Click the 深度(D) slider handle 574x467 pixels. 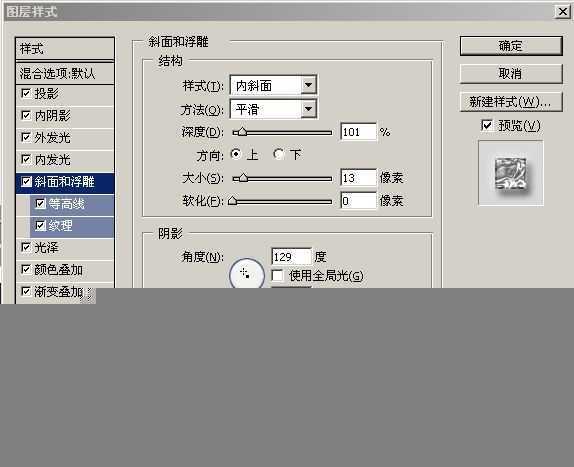click(x=242, y=132)
